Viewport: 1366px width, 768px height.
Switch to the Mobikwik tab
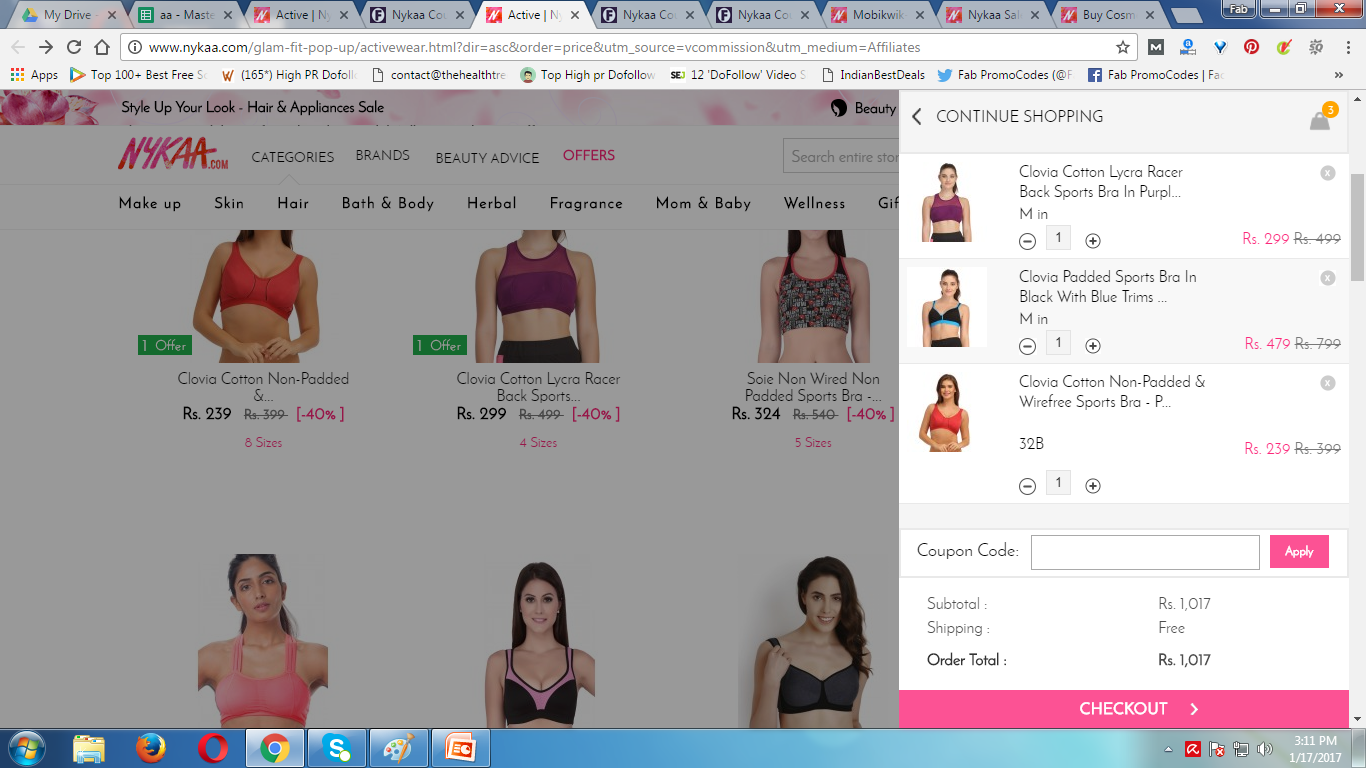coord(878,15)
